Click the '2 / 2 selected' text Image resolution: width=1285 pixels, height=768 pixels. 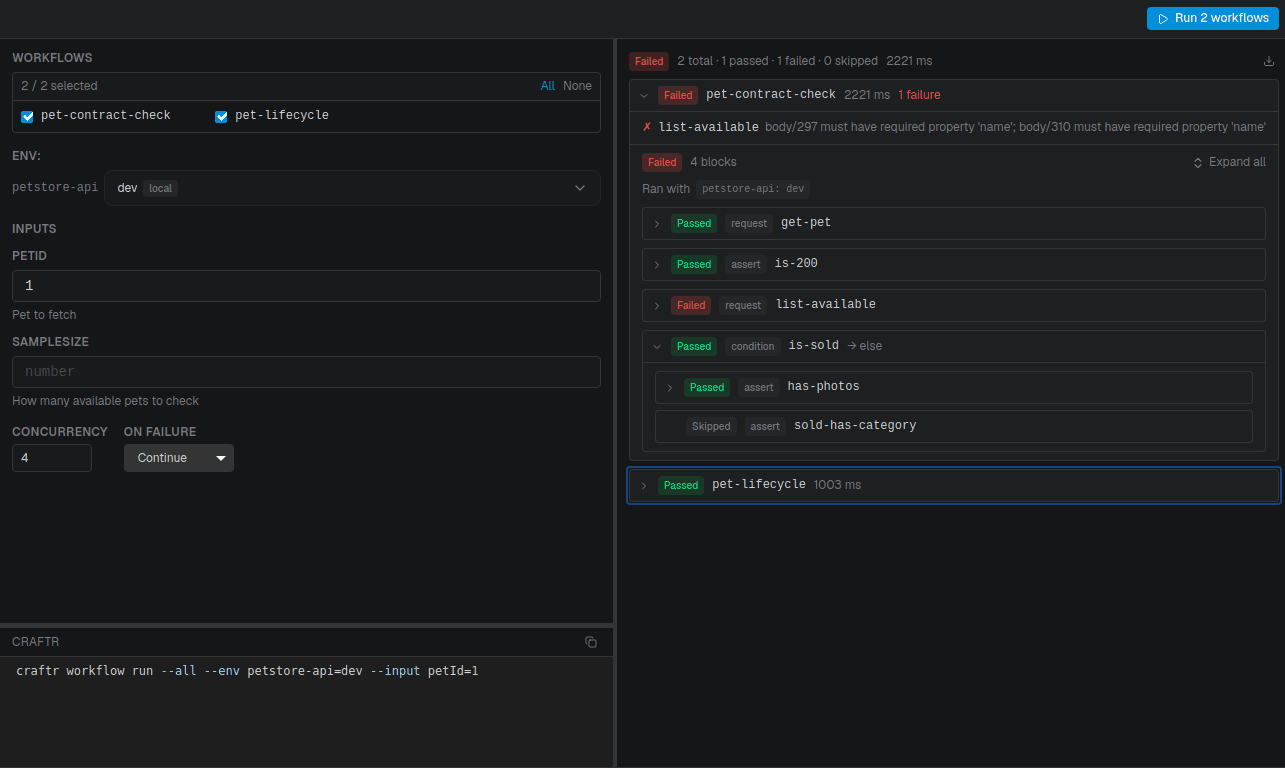[59, 86]
